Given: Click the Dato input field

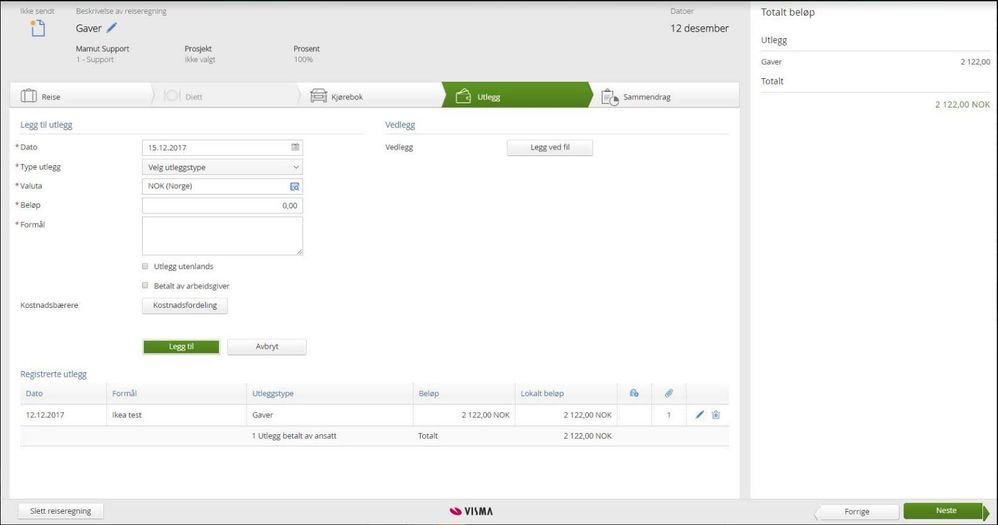Looking at the screenshot, I should pos(222,147).
